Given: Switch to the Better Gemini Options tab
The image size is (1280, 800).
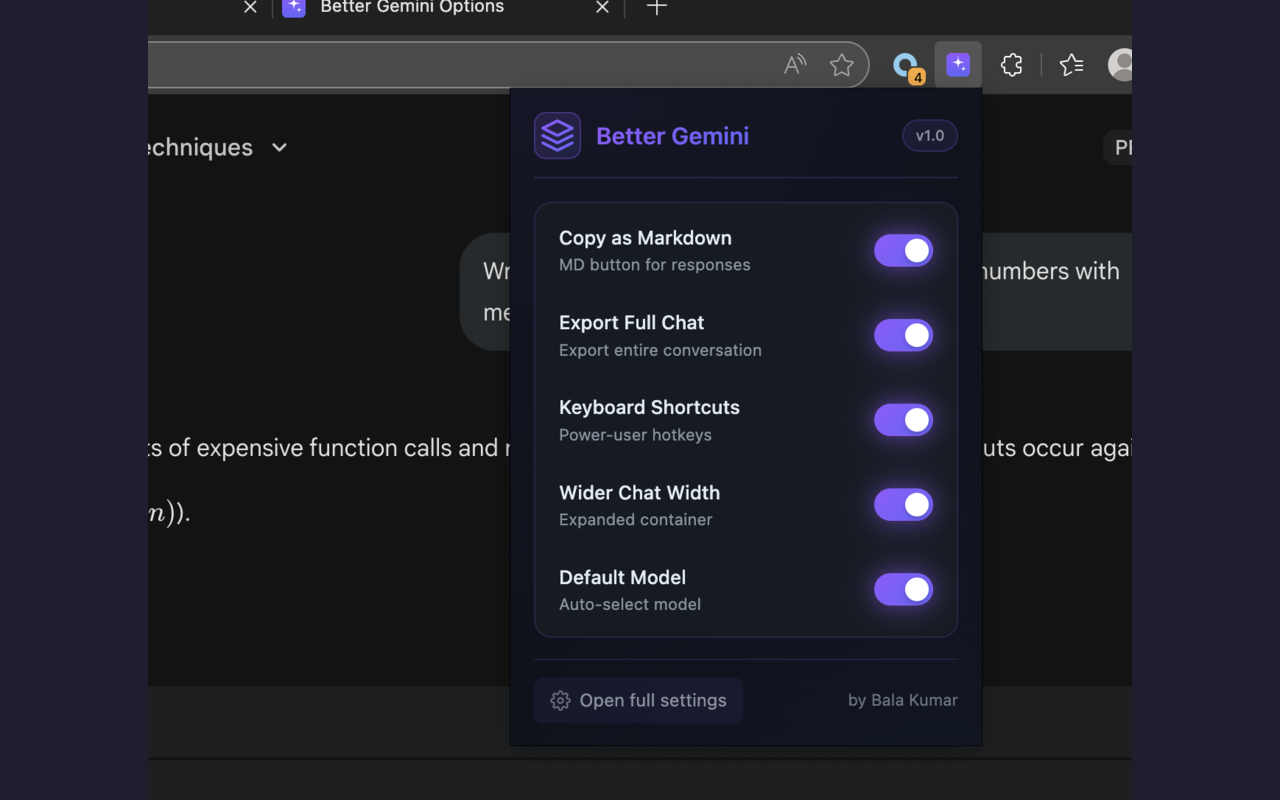Looking at the screenshot, I should 447,8.
